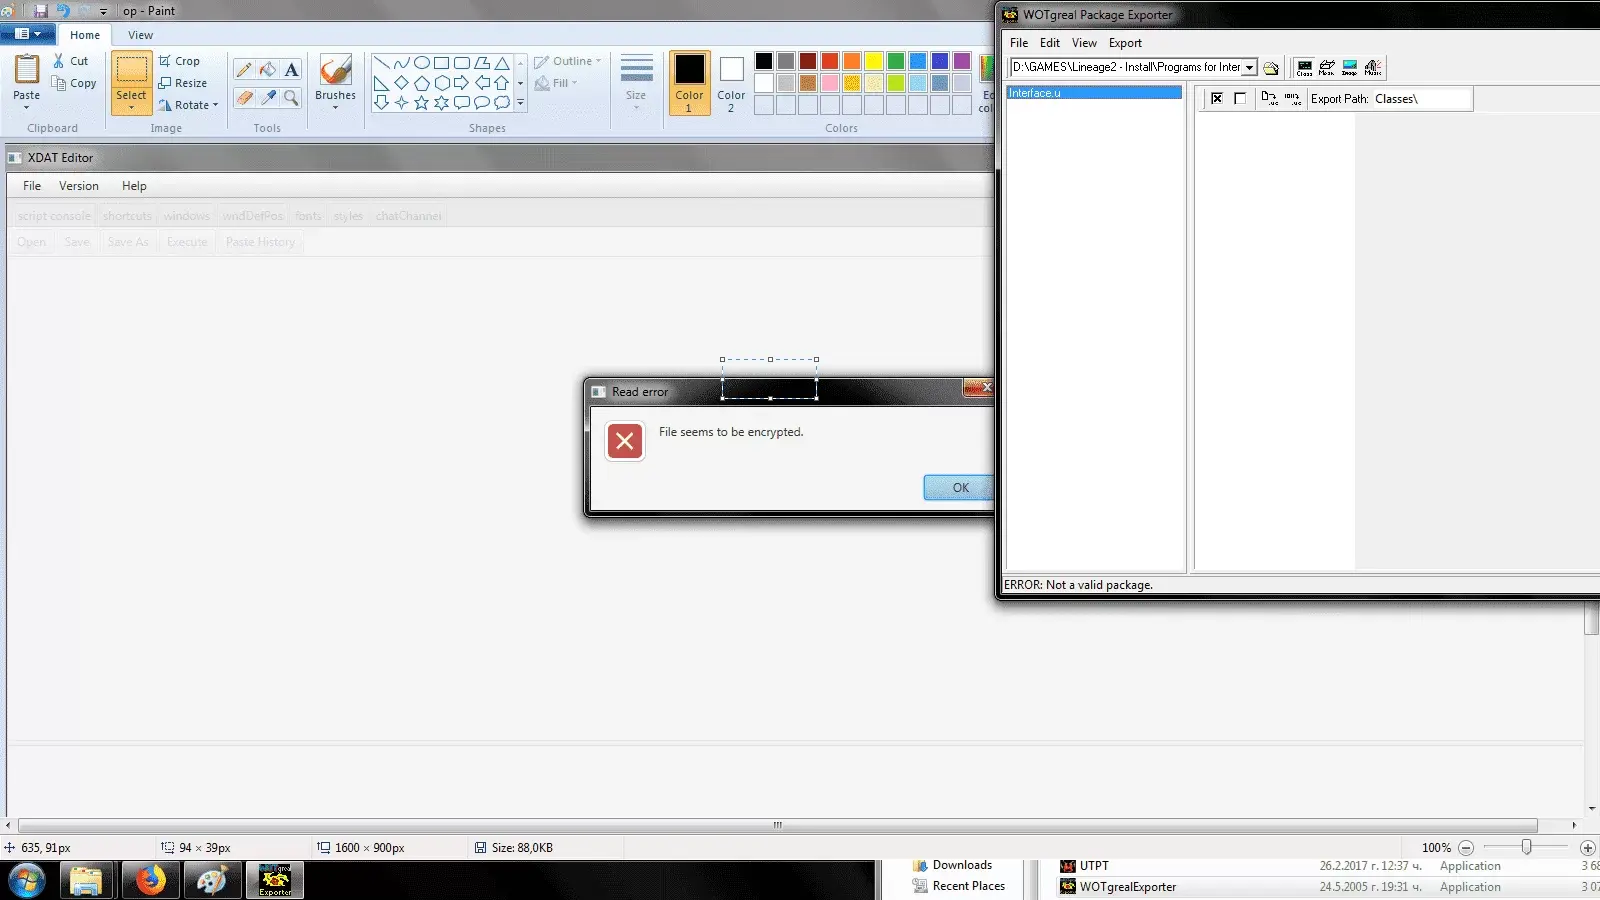Click the uncheck-all box in WOTgreal Exporter

[1240, 98]
